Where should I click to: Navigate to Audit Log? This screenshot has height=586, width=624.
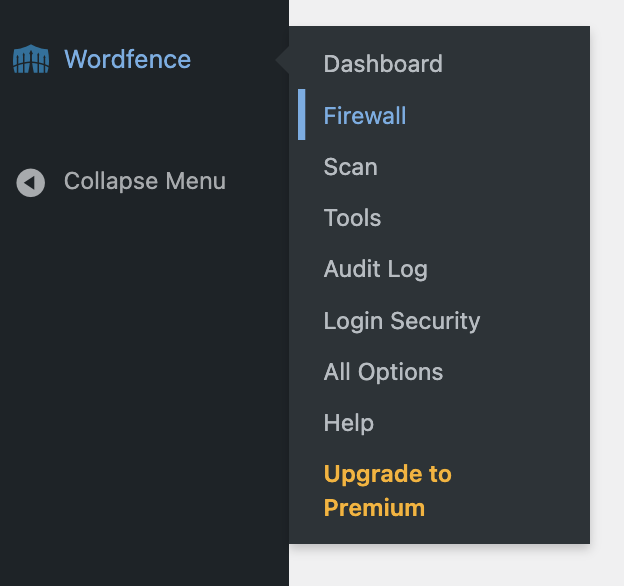[x=375, y=269]
